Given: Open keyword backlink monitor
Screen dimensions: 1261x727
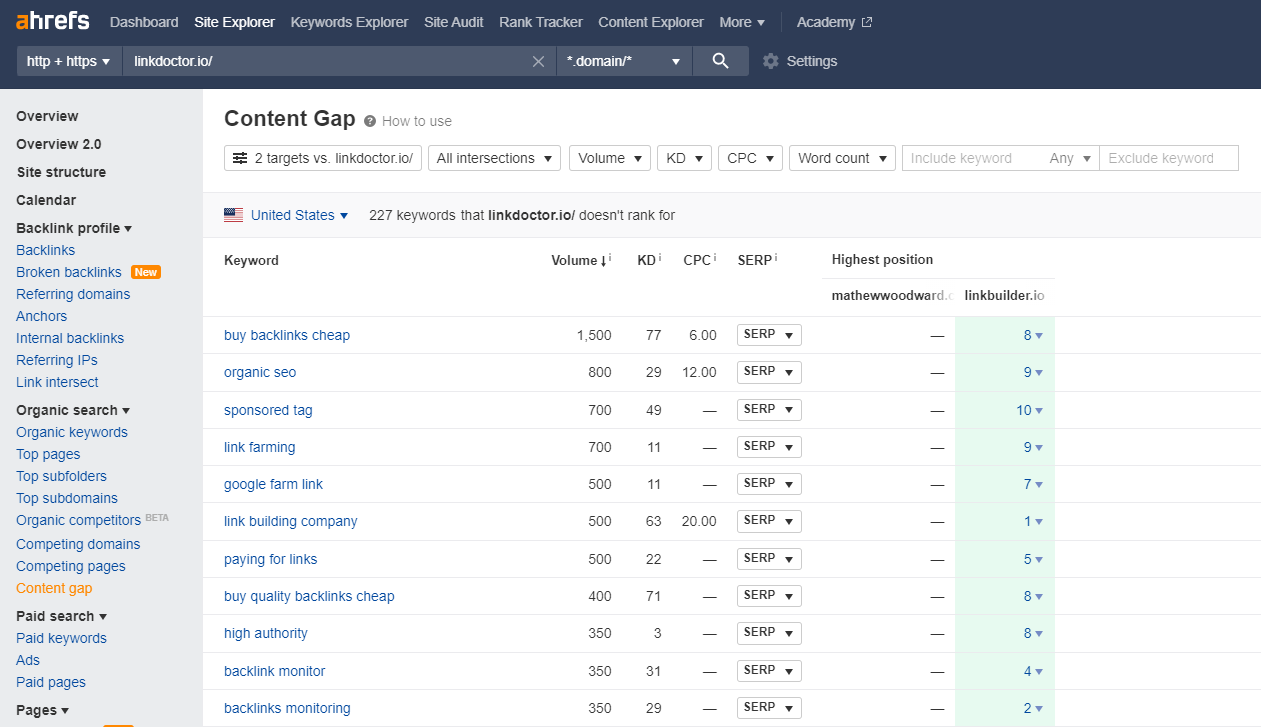Looking at the screenshot, I should (274, 671).
